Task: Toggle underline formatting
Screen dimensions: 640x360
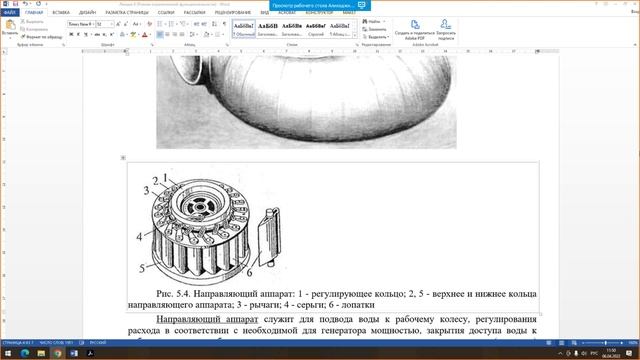Action: [x=86, y=35]
